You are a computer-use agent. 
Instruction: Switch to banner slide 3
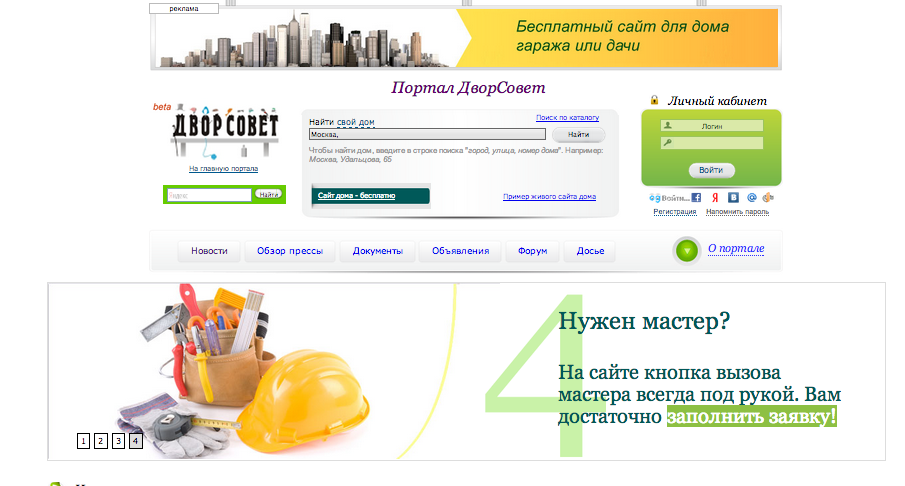point(118,441)
